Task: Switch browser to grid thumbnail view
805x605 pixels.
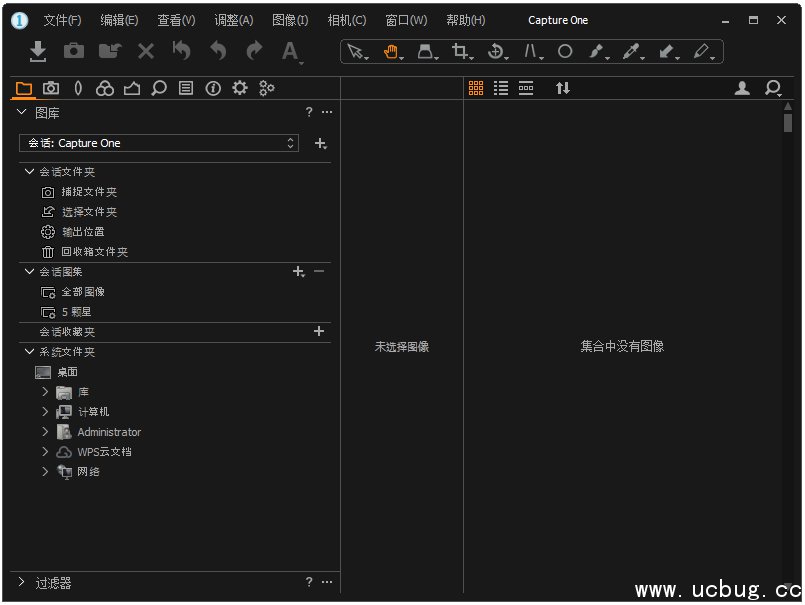Action: [x=476, y=88]
